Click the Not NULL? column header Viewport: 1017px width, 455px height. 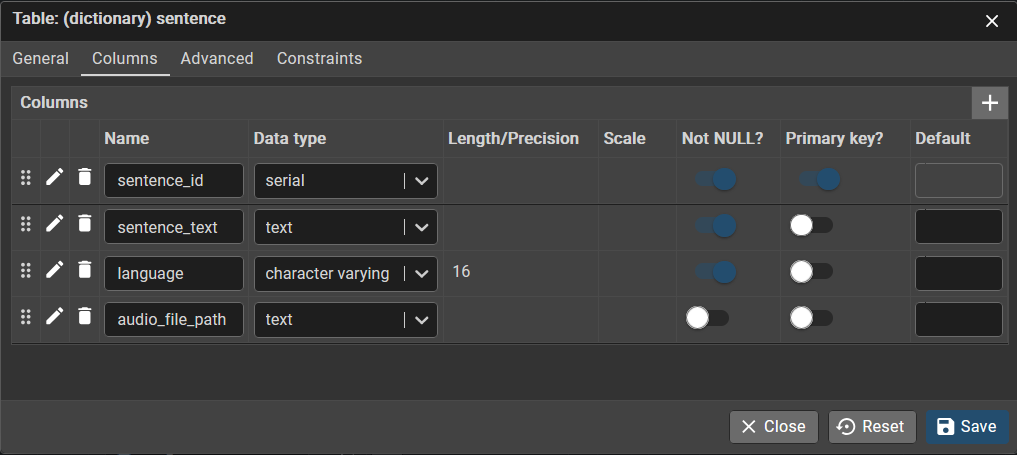(722, 139)
